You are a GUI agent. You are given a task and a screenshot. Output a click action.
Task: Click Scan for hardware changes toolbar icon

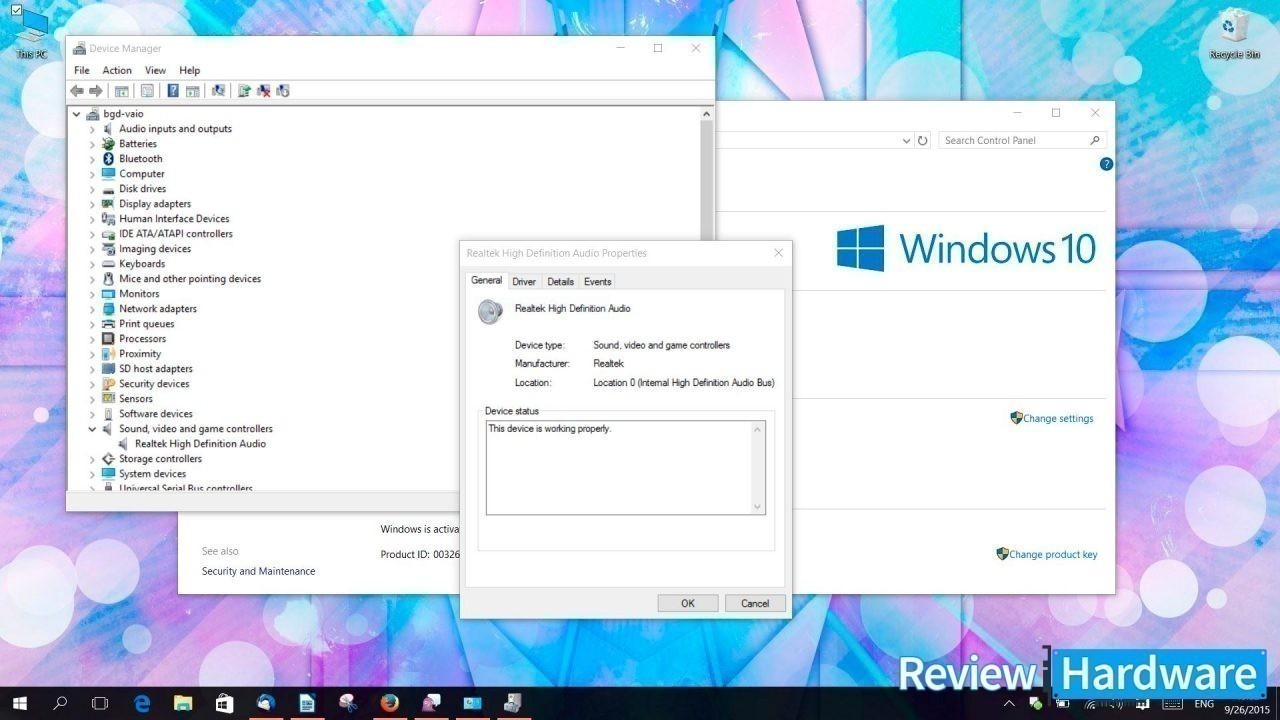click(219, 91)
